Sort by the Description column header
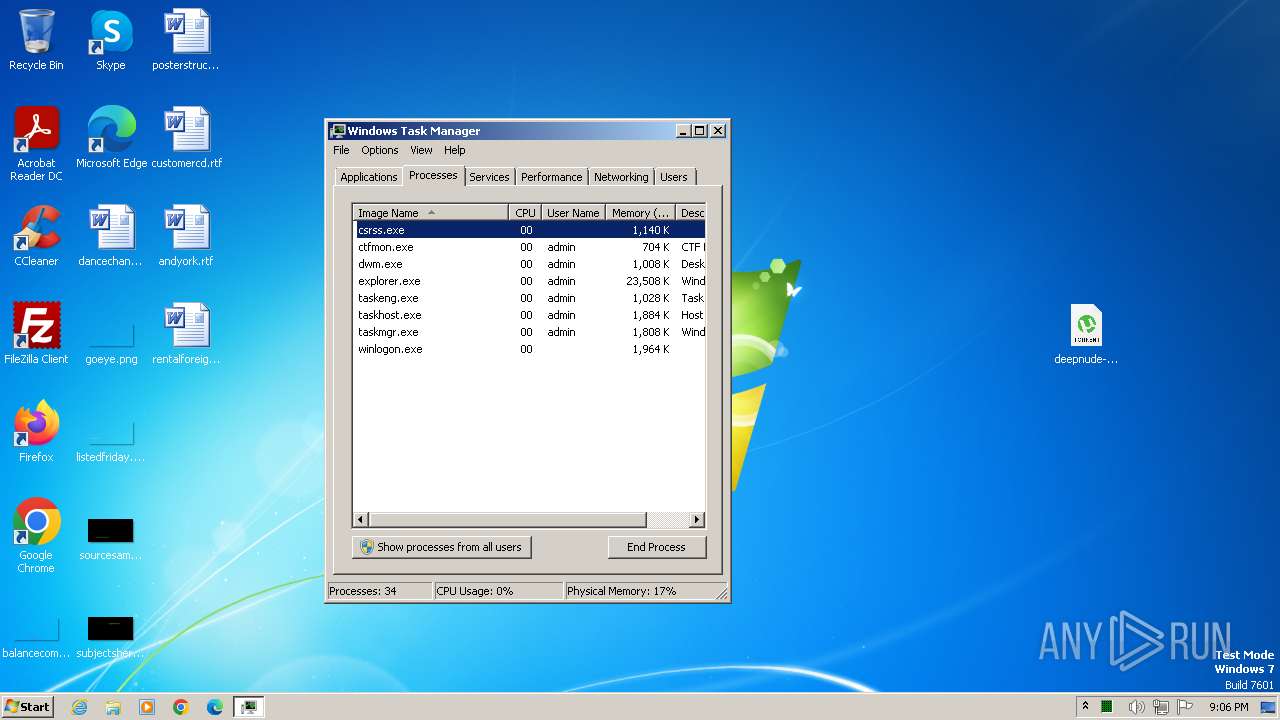 [x=691, y=213]
